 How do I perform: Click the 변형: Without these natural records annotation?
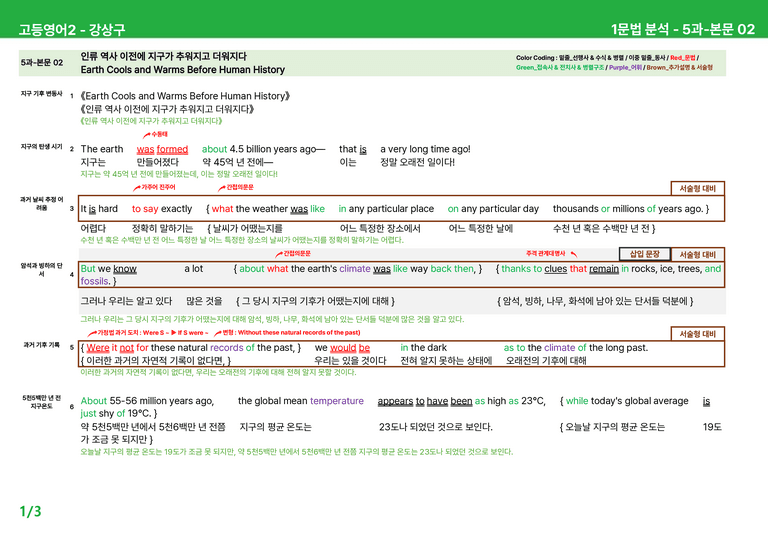pyautogui.click(x=287, y=333)
